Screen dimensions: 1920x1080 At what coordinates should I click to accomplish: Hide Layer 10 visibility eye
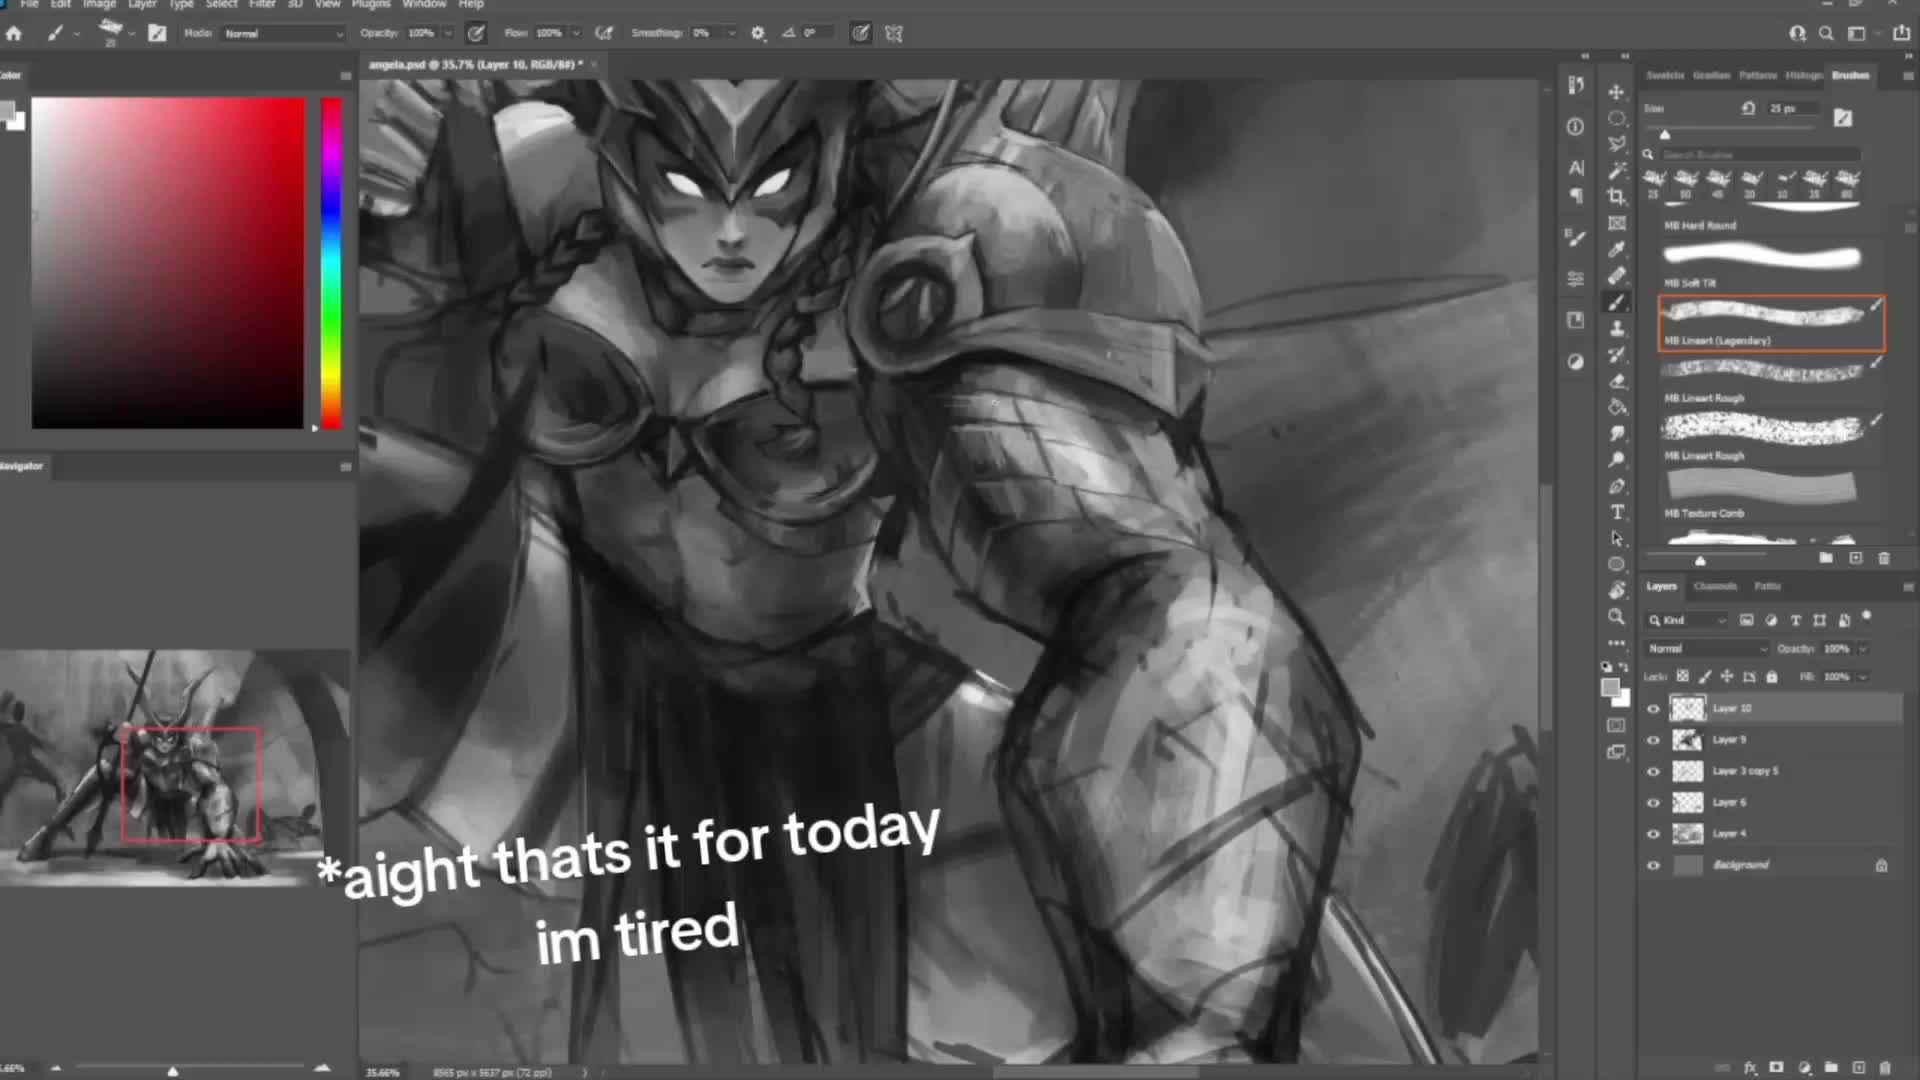pyautogui.click(x=1653, y=709)
